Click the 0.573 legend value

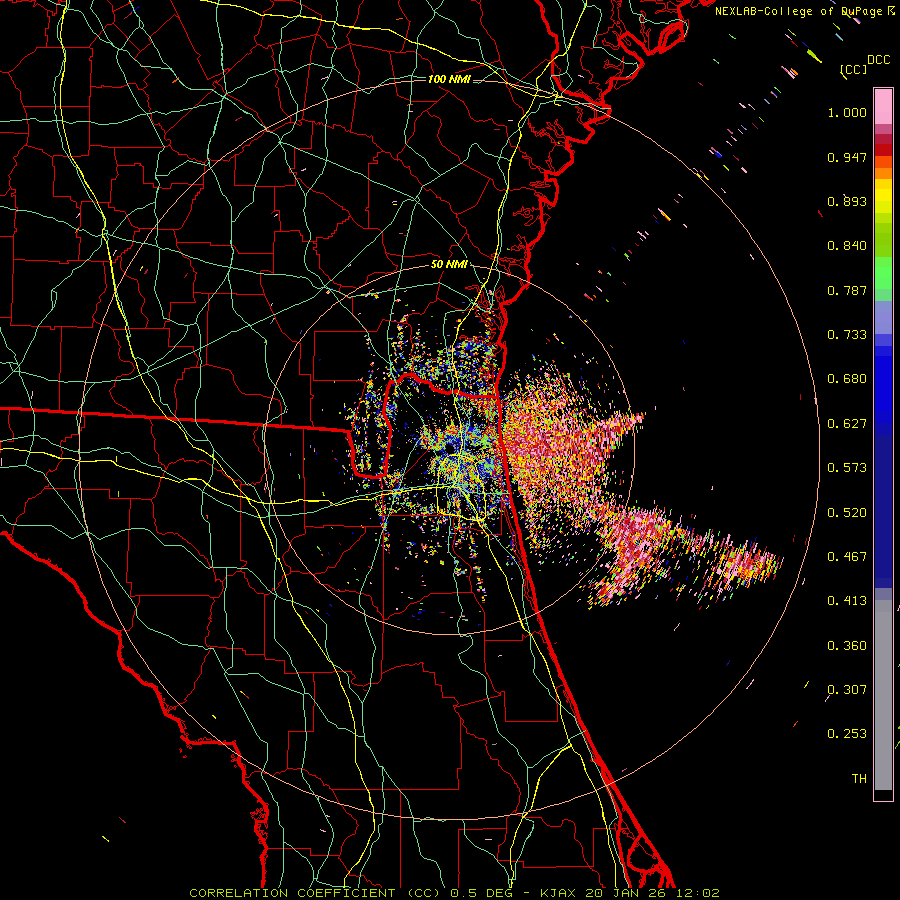pos(847,468)
